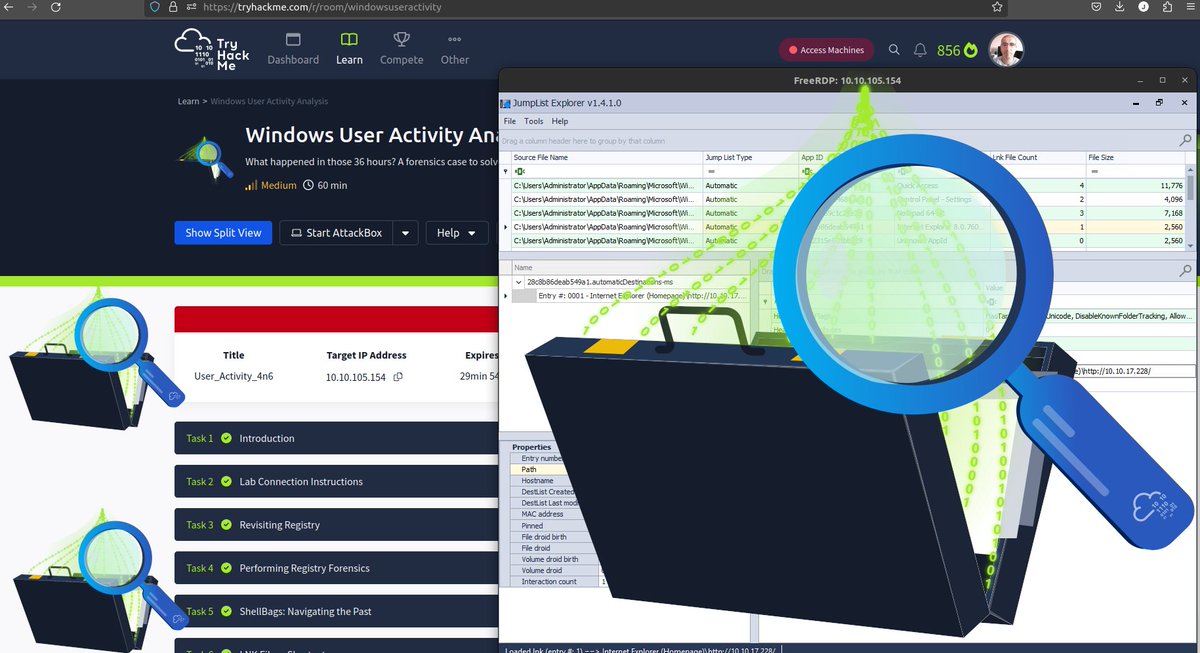Click the Learn breadcrumb link
This screenshot has width=1200, height=653.
(x=188, y=101)
